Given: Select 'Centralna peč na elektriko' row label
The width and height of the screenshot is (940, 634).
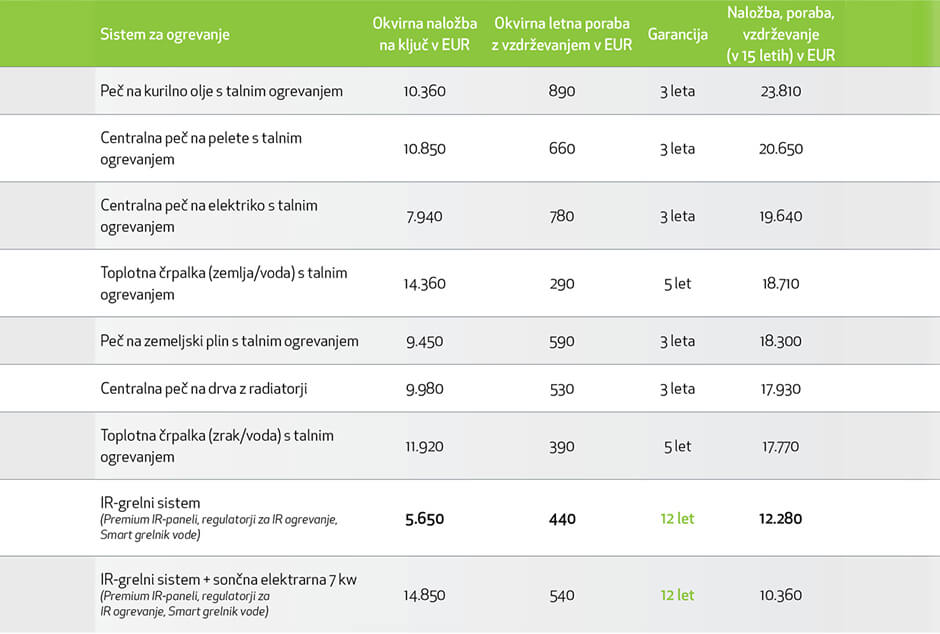Looking at the screenshot, I should (209, 216).
